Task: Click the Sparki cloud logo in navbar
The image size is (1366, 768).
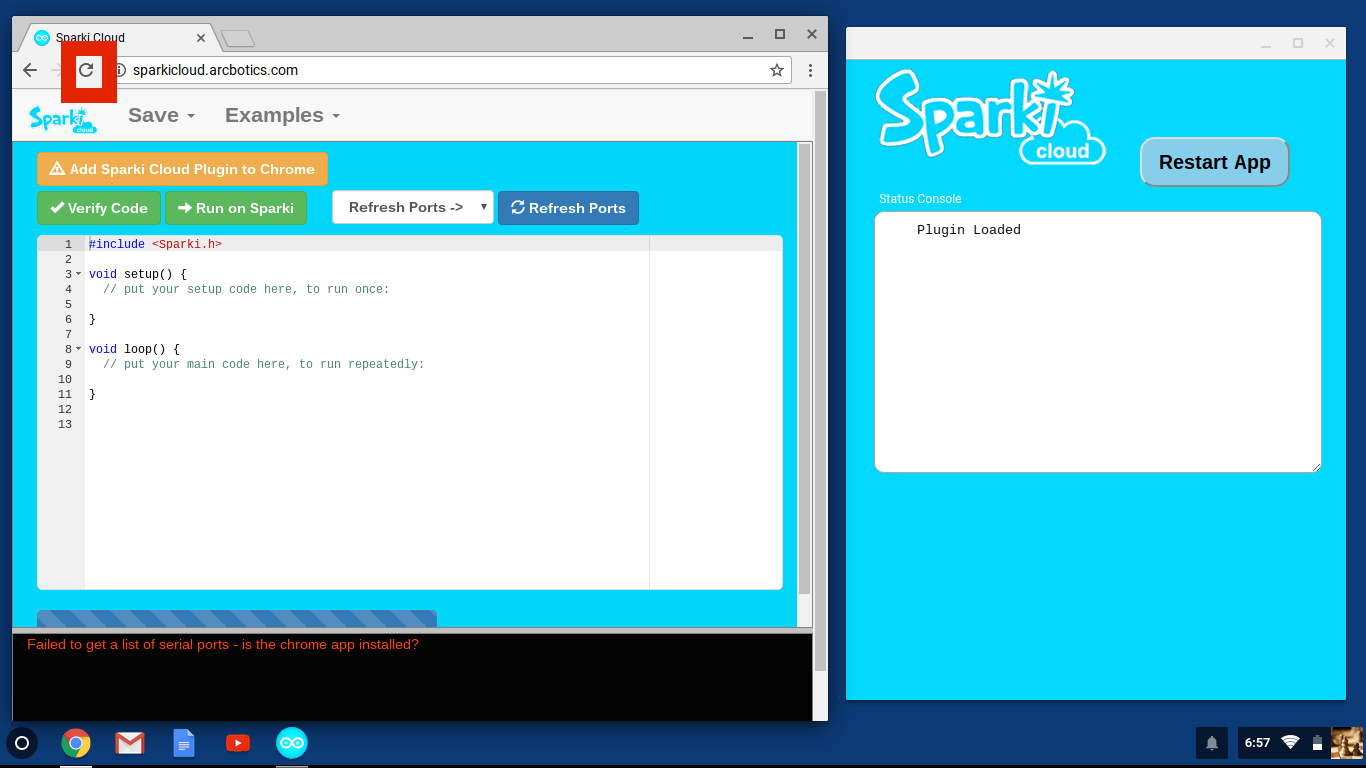Action: pos(63,118)
